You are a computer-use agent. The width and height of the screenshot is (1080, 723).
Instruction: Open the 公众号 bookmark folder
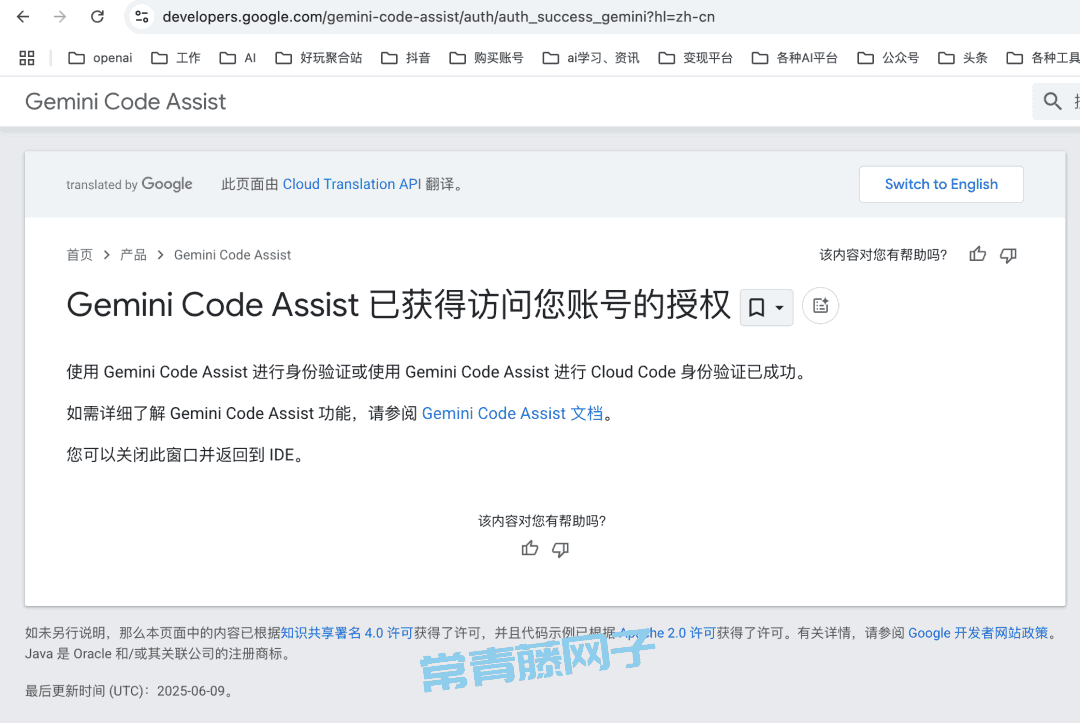point(889,58)
